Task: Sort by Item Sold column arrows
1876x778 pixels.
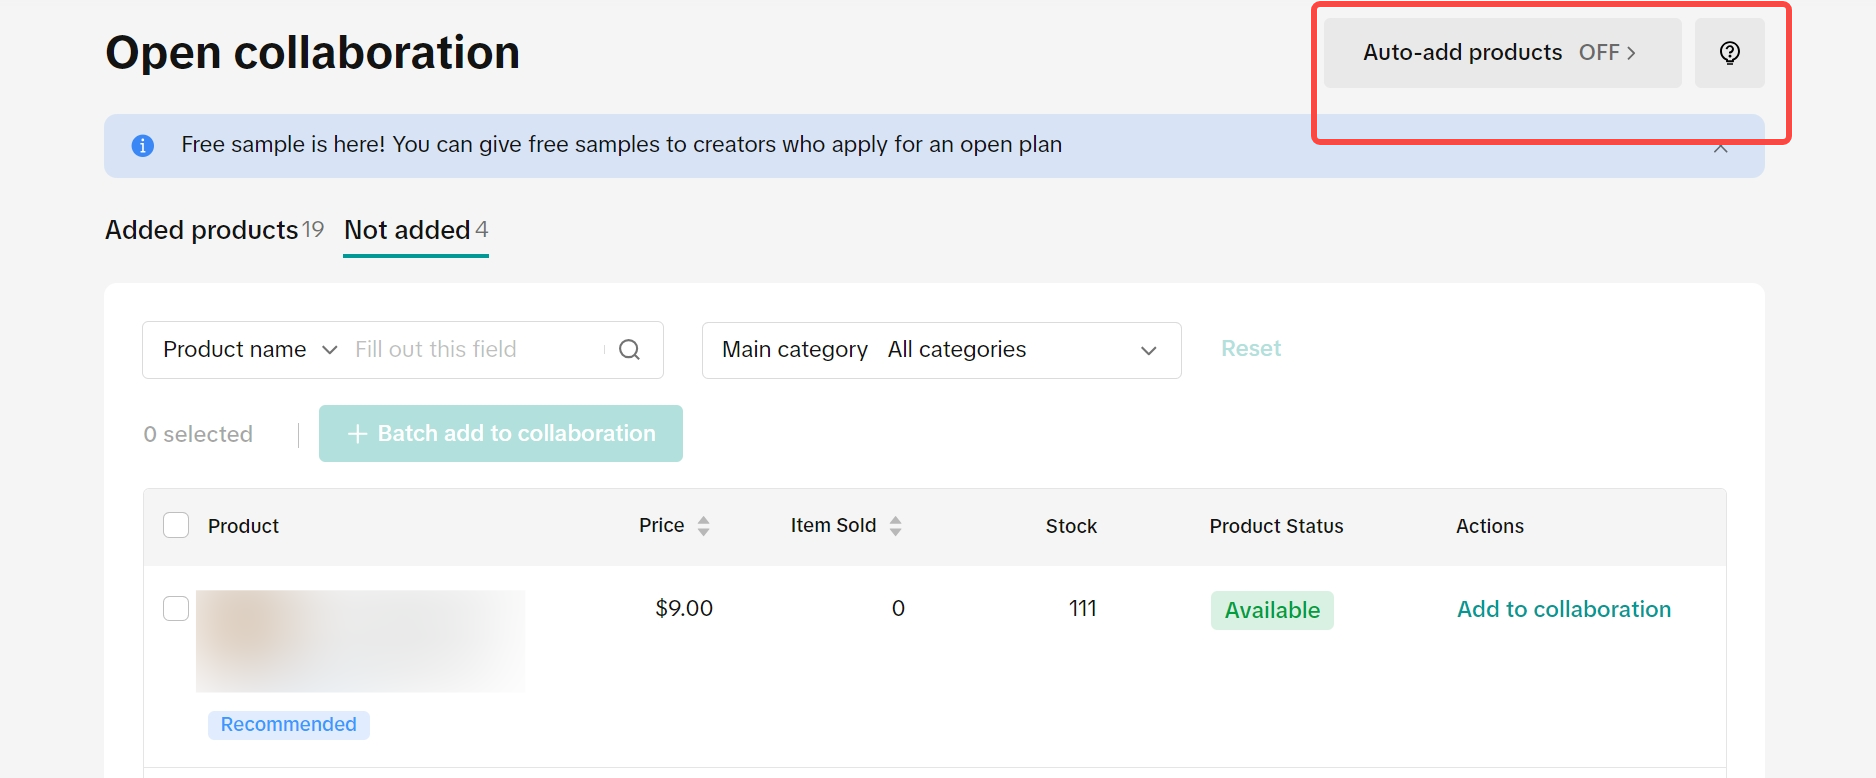Action: [895, 526]
